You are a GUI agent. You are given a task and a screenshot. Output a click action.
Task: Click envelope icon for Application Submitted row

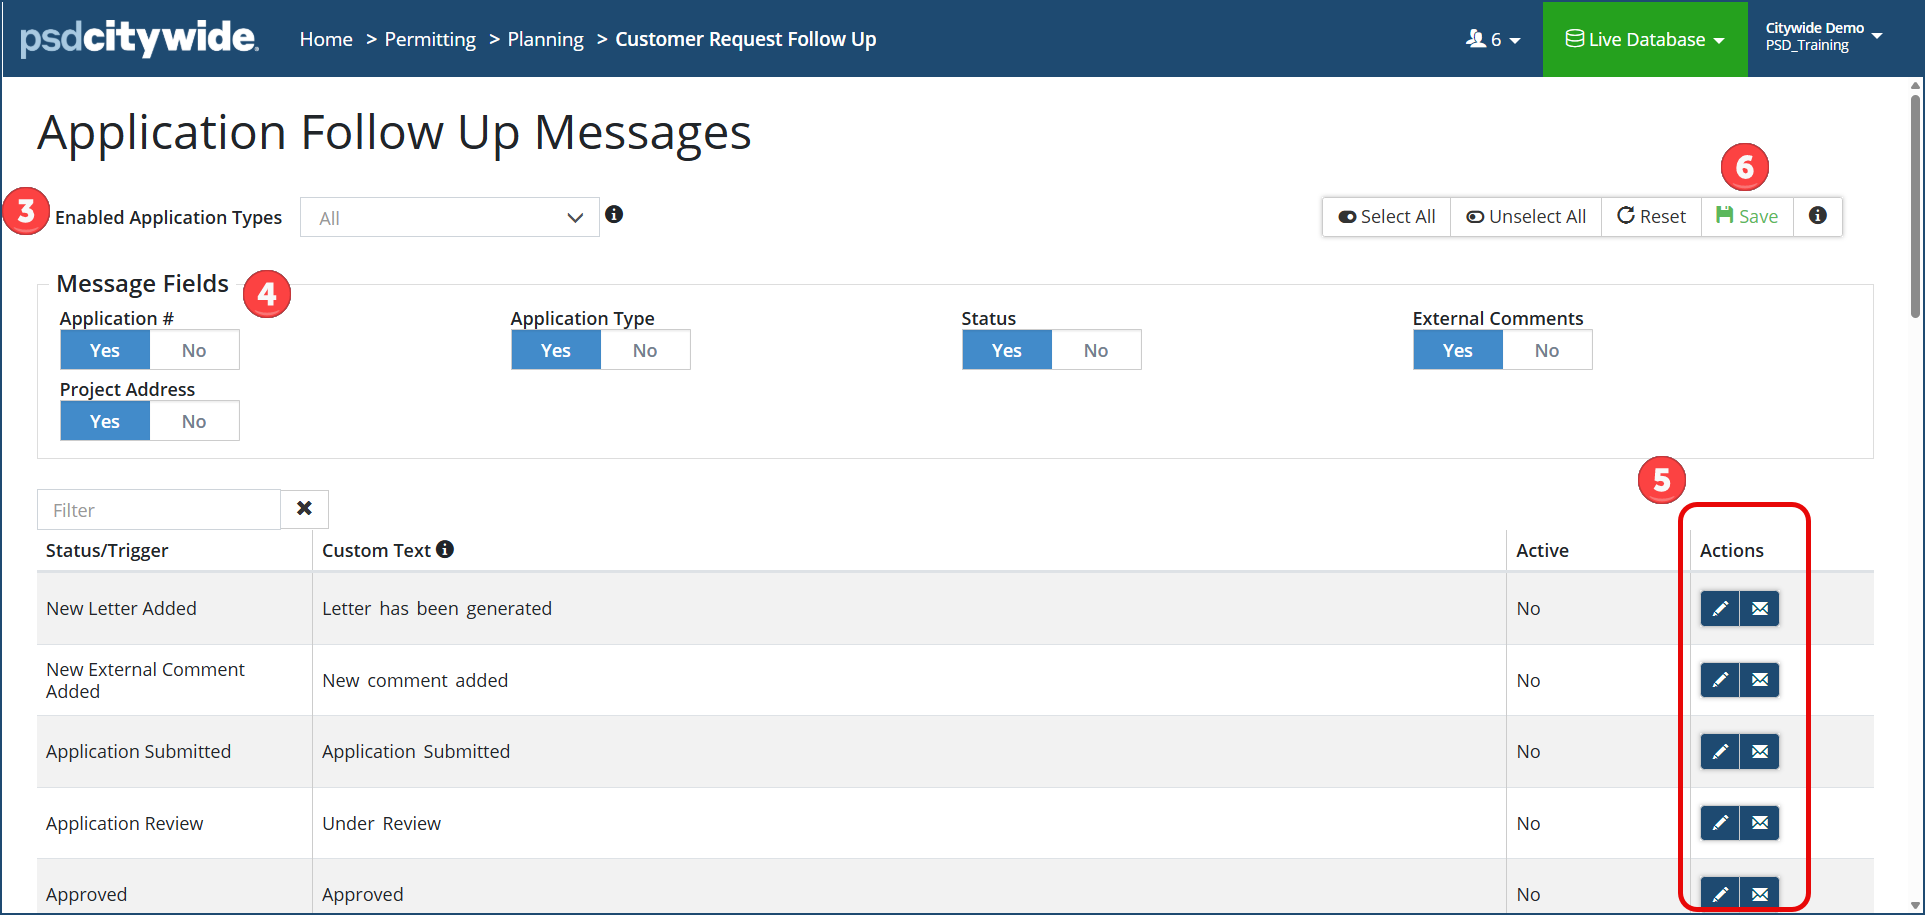tap(1760, 751)
